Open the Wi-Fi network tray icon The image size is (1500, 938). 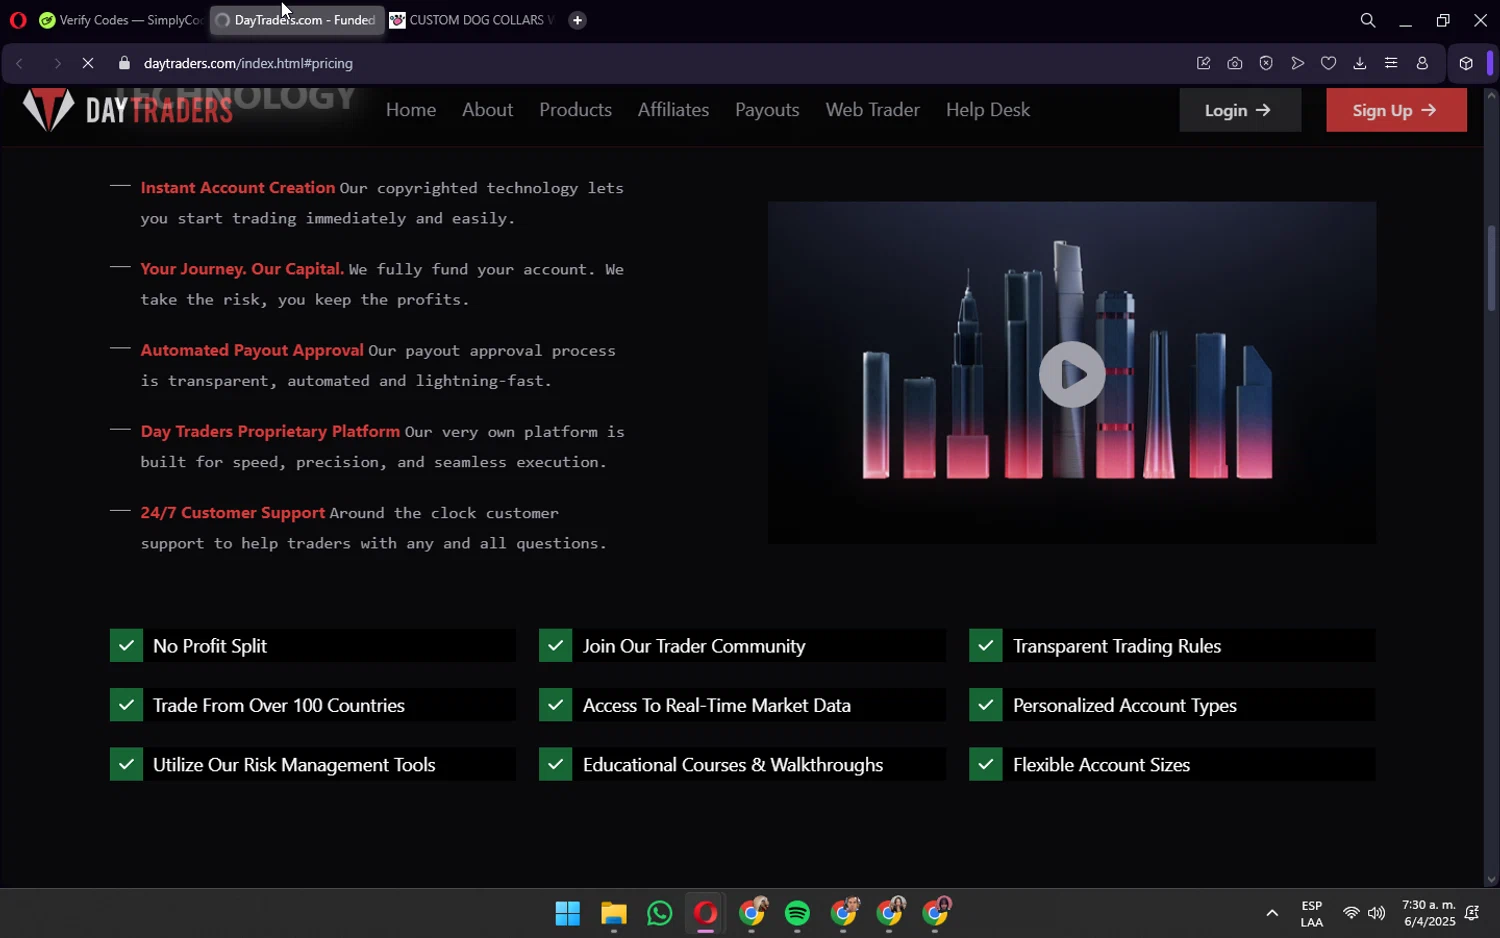[1350, 913]
